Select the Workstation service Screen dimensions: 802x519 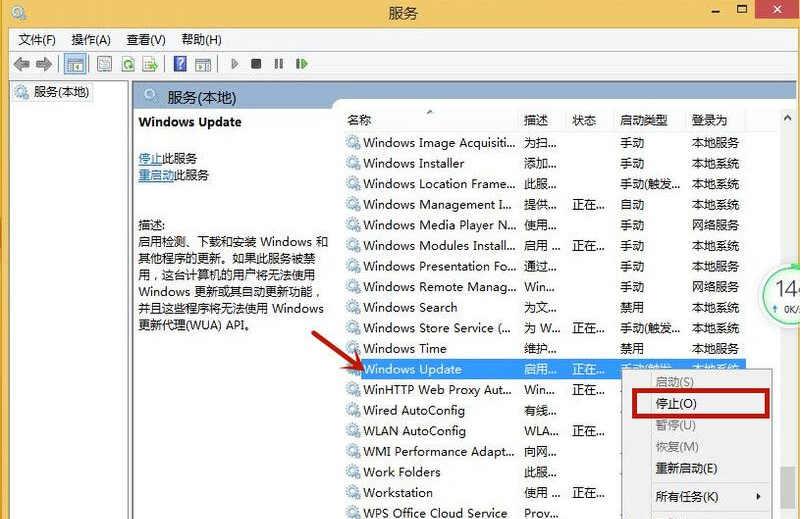coord(483,492)
